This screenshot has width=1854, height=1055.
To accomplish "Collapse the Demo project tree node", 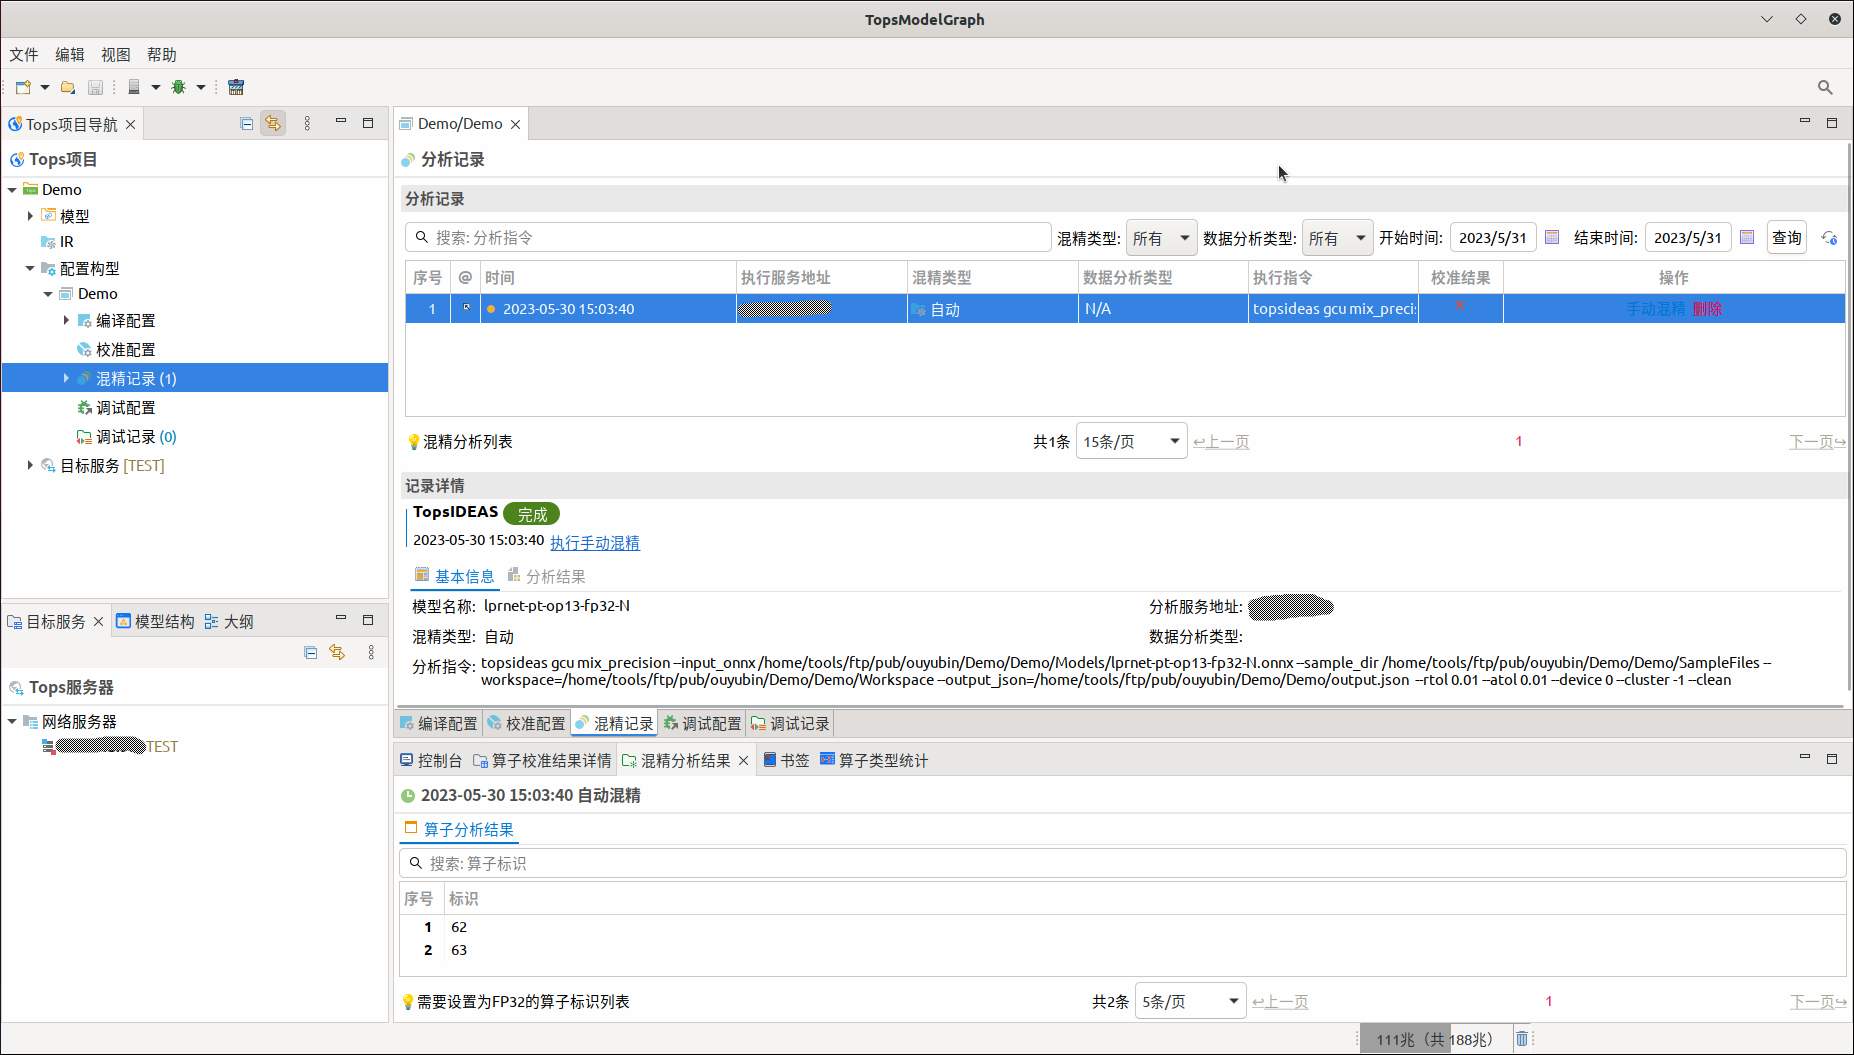I will pos(12,189).
